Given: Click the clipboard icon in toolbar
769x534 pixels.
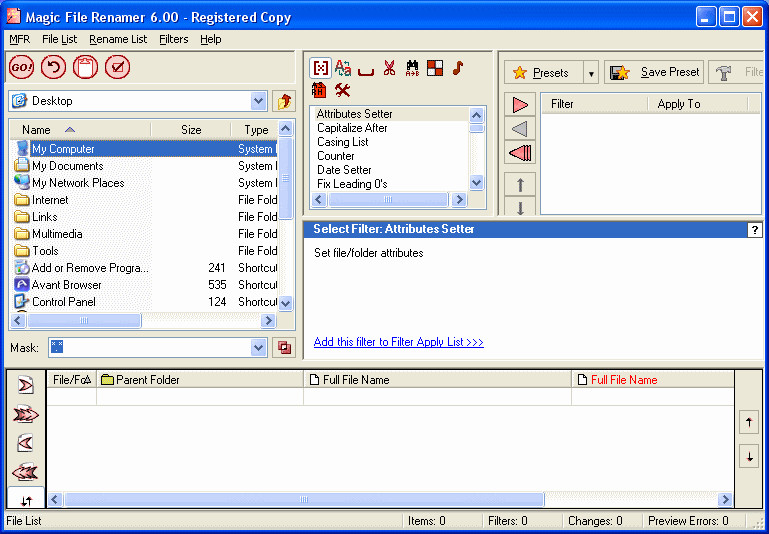Looking at the screenshot, I should pyautogui.click(x=85, y=67).
